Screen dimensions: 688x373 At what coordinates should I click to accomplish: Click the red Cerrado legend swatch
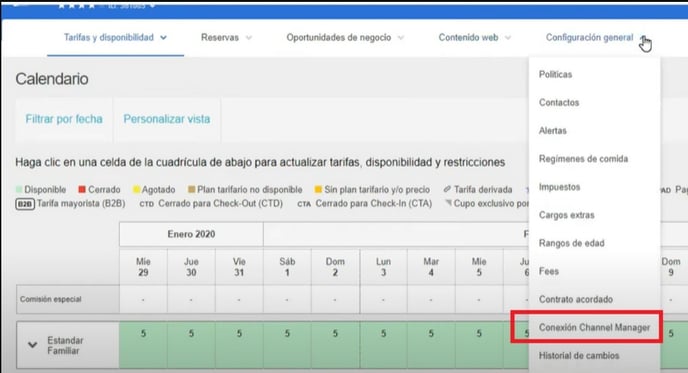[82, 190]
